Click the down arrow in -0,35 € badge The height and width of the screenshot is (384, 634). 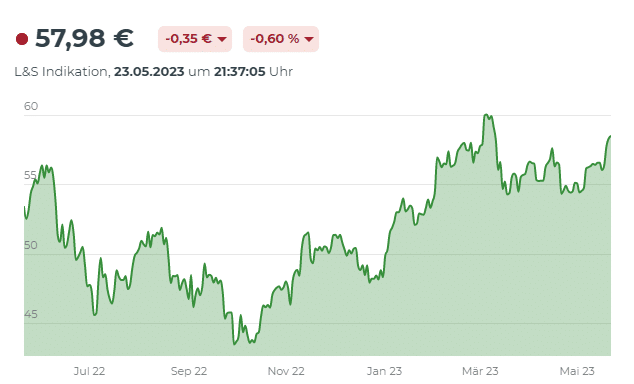222,39
